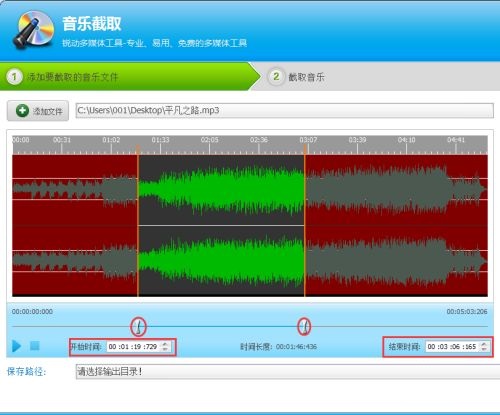Click the duration text 00:01:46:436
This screenshot has width=500, height=415.
tap(296, 347)
